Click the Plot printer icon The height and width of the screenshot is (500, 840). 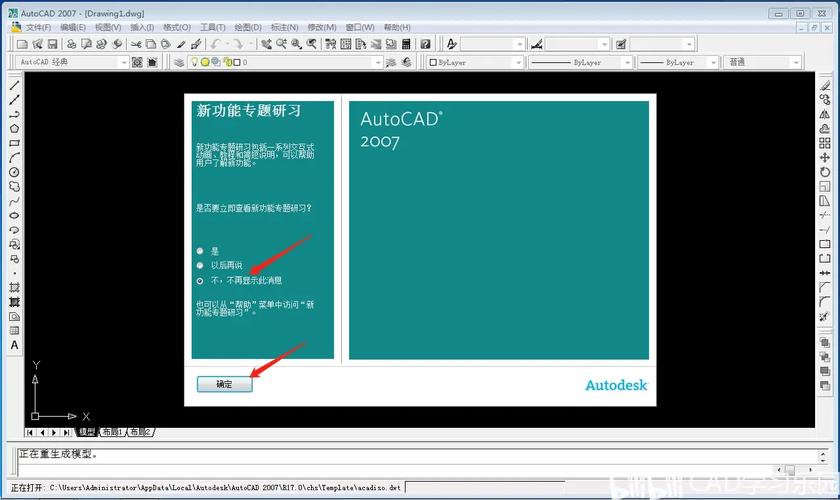coord(71,44)
